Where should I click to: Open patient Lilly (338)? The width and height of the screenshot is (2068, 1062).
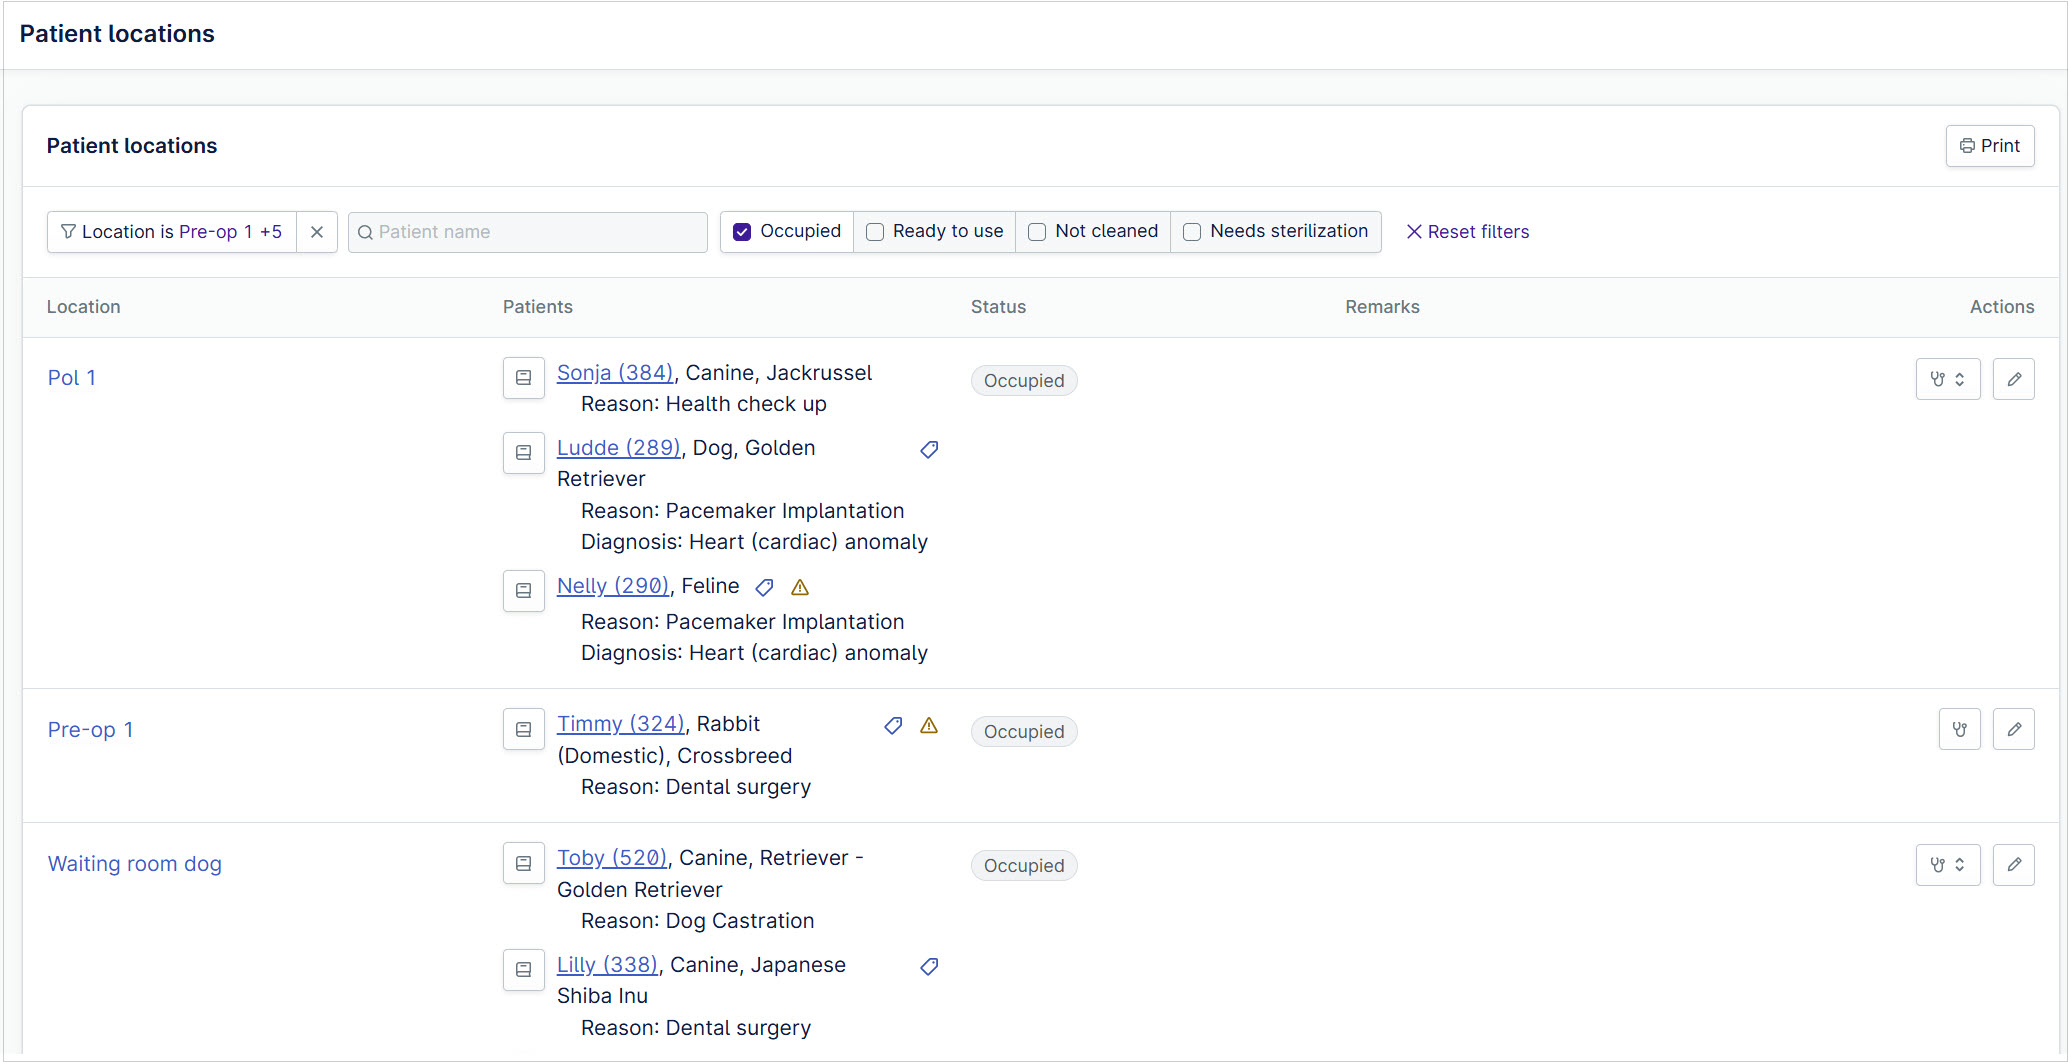click(607, 965)
